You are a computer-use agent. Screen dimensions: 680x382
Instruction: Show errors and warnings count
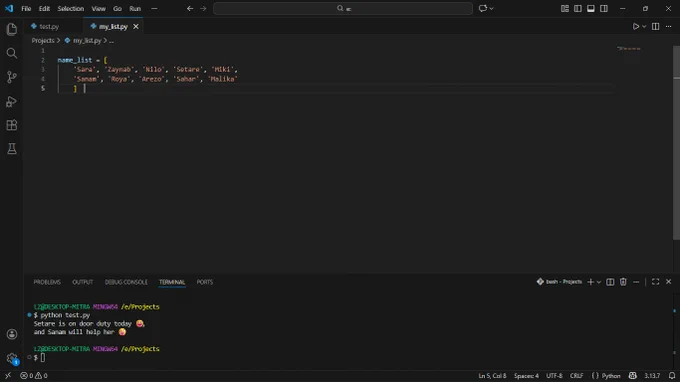click(34, 375)
